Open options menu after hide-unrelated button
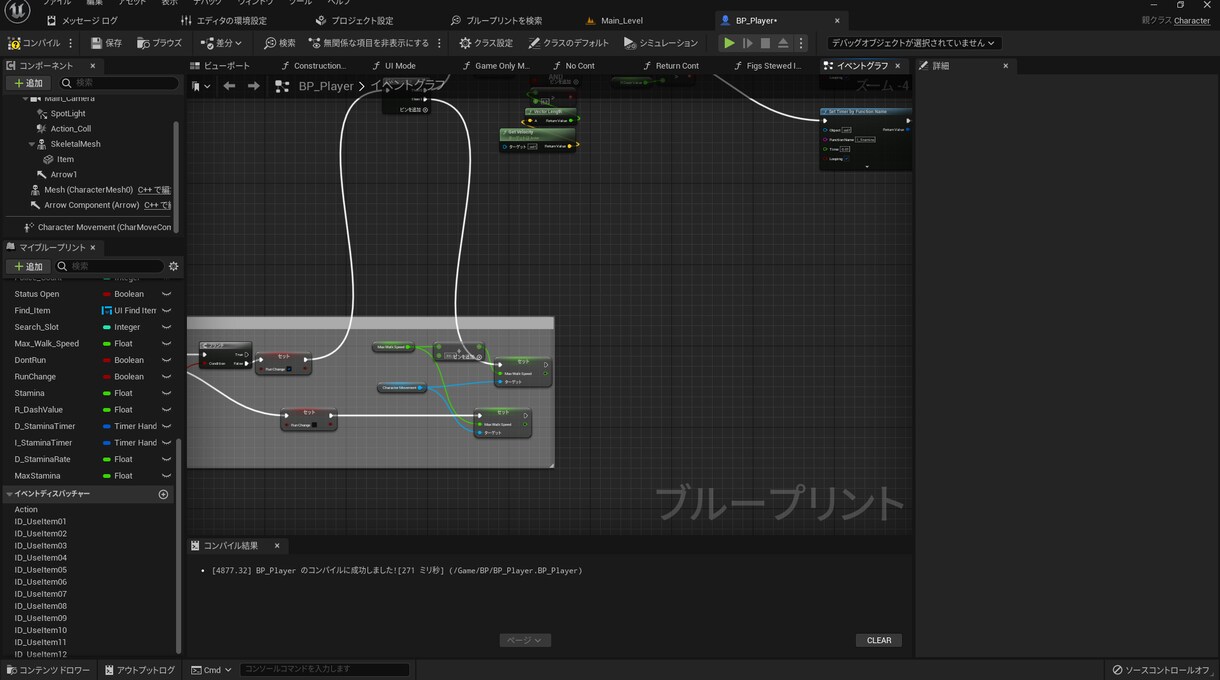1220x680 pixels. click(439, 43)
